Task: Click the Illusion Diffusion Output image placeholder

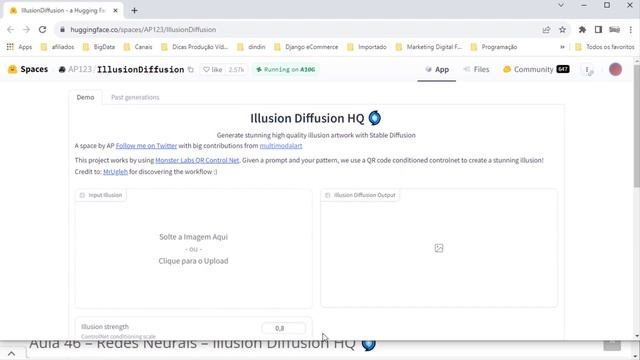Action: click(439, 248)
